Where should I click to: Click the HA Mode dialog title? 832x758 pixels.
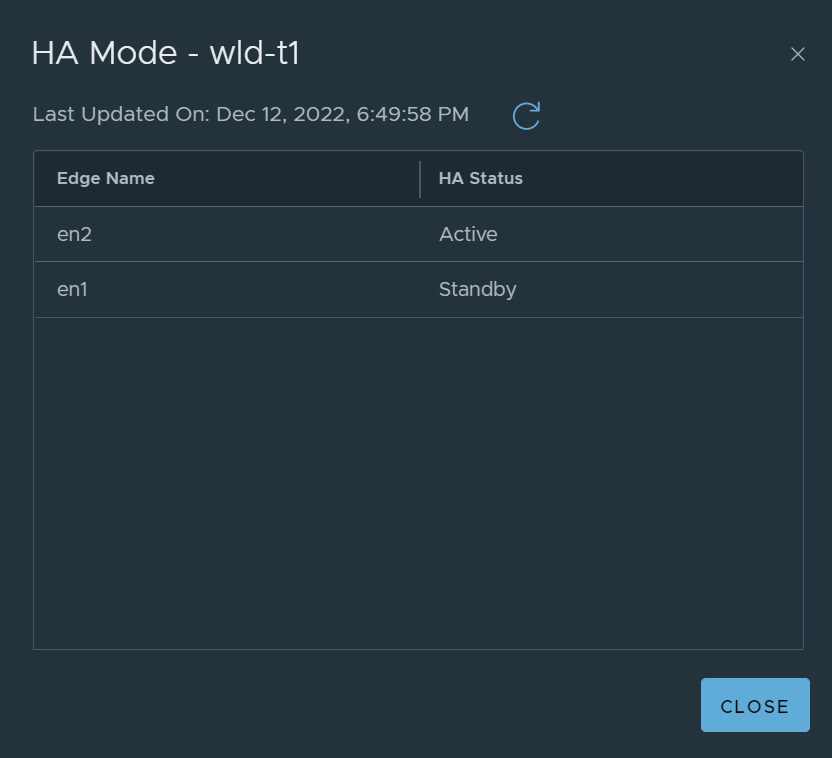coord(166,53)
